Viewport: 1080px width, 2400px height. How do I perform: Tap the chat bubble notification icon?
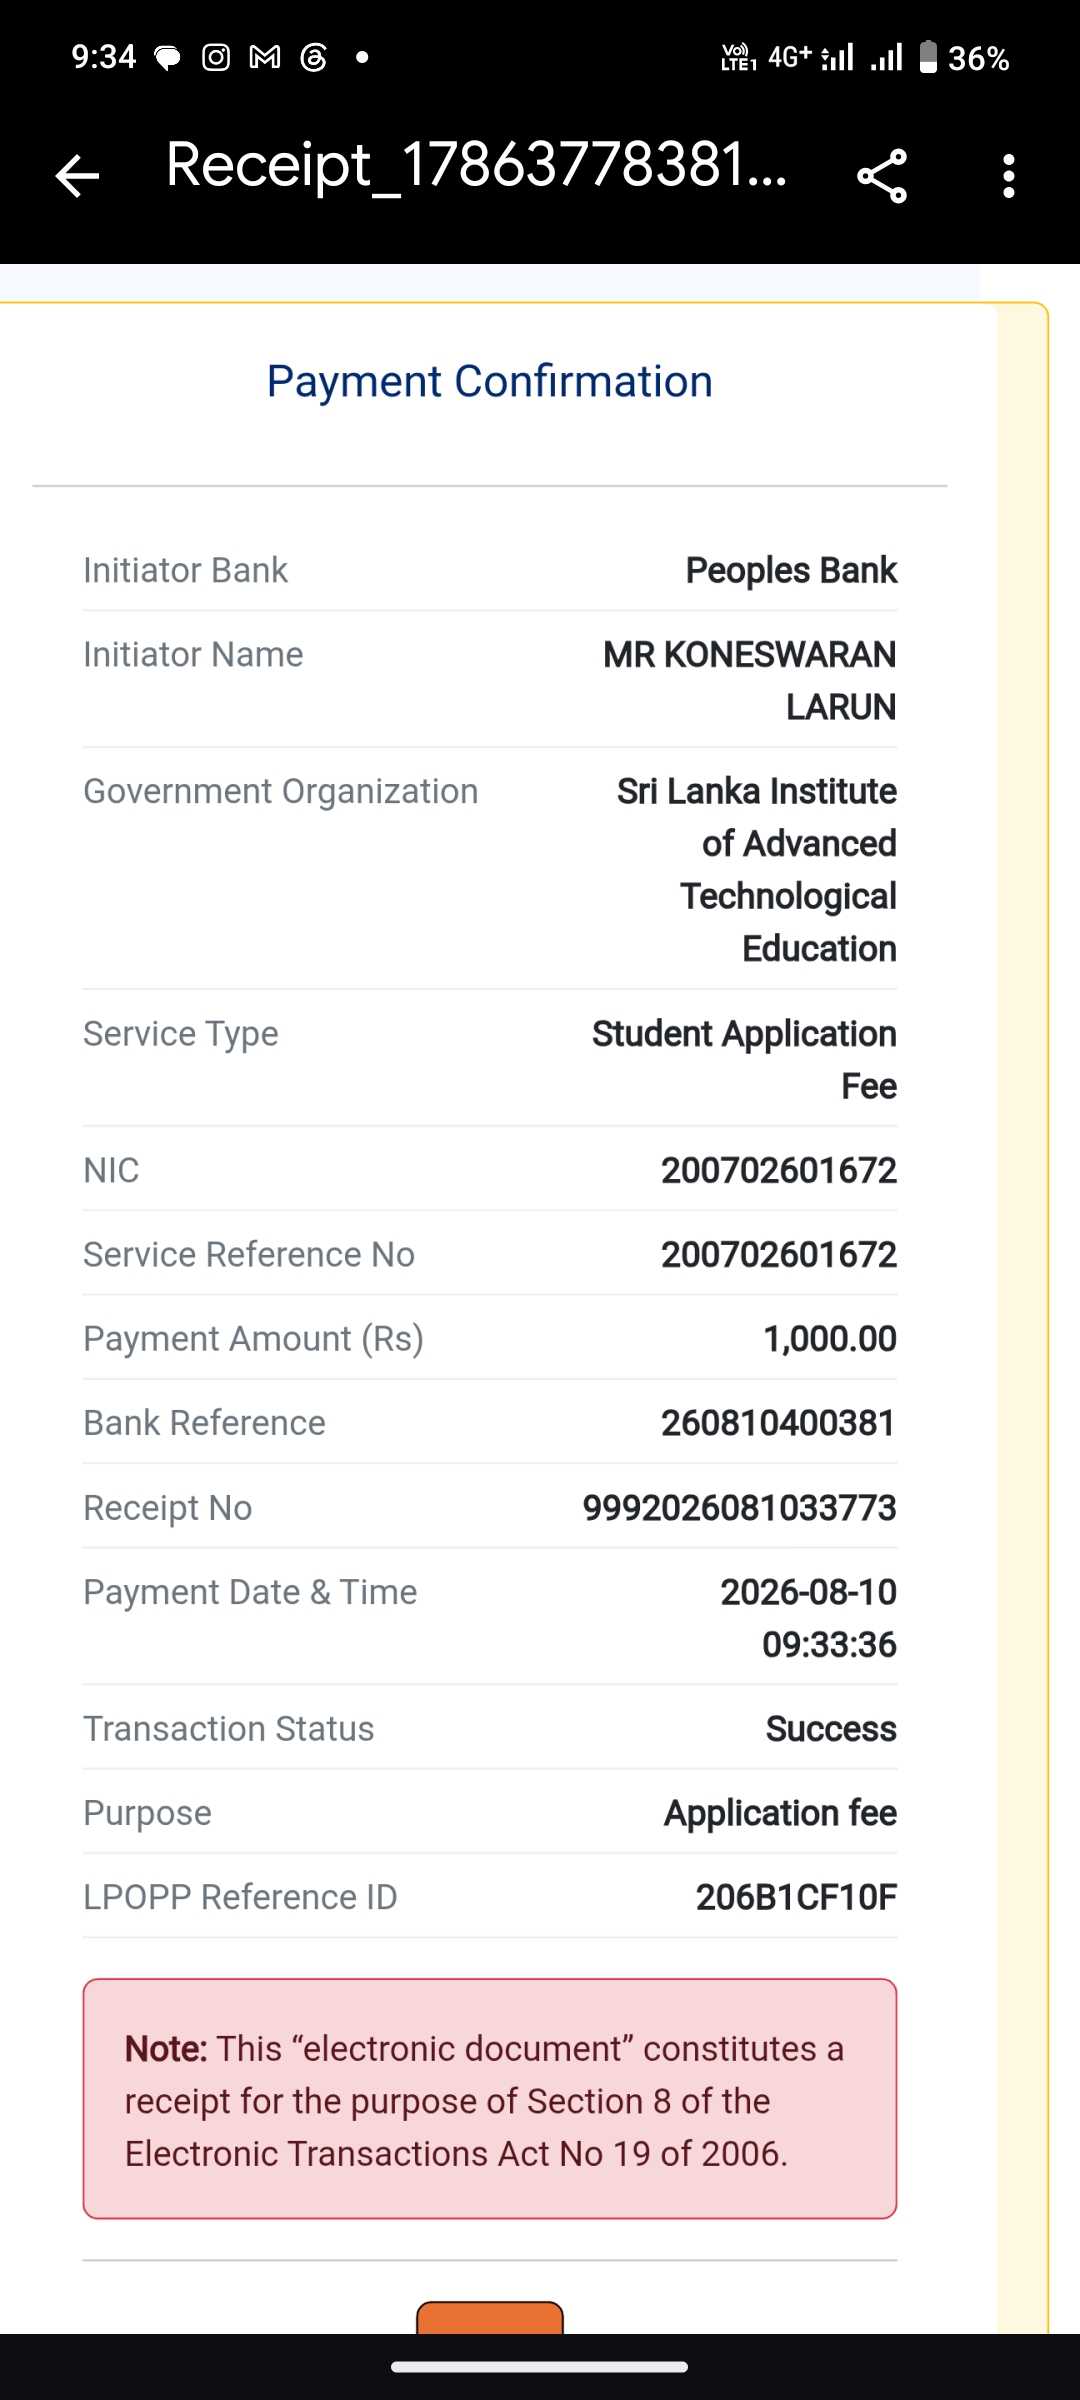(168, 58)
